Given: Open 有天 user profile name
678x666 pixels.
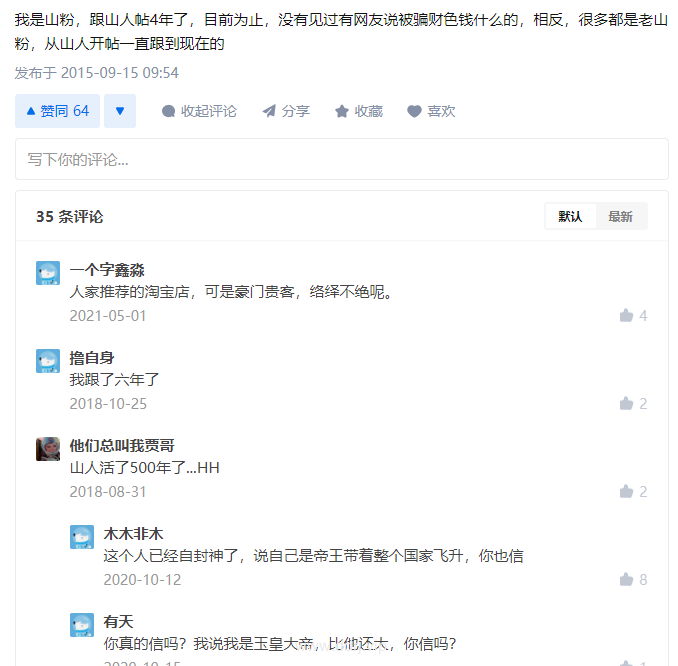Looking at the screenshot, I should click(118, 622).
